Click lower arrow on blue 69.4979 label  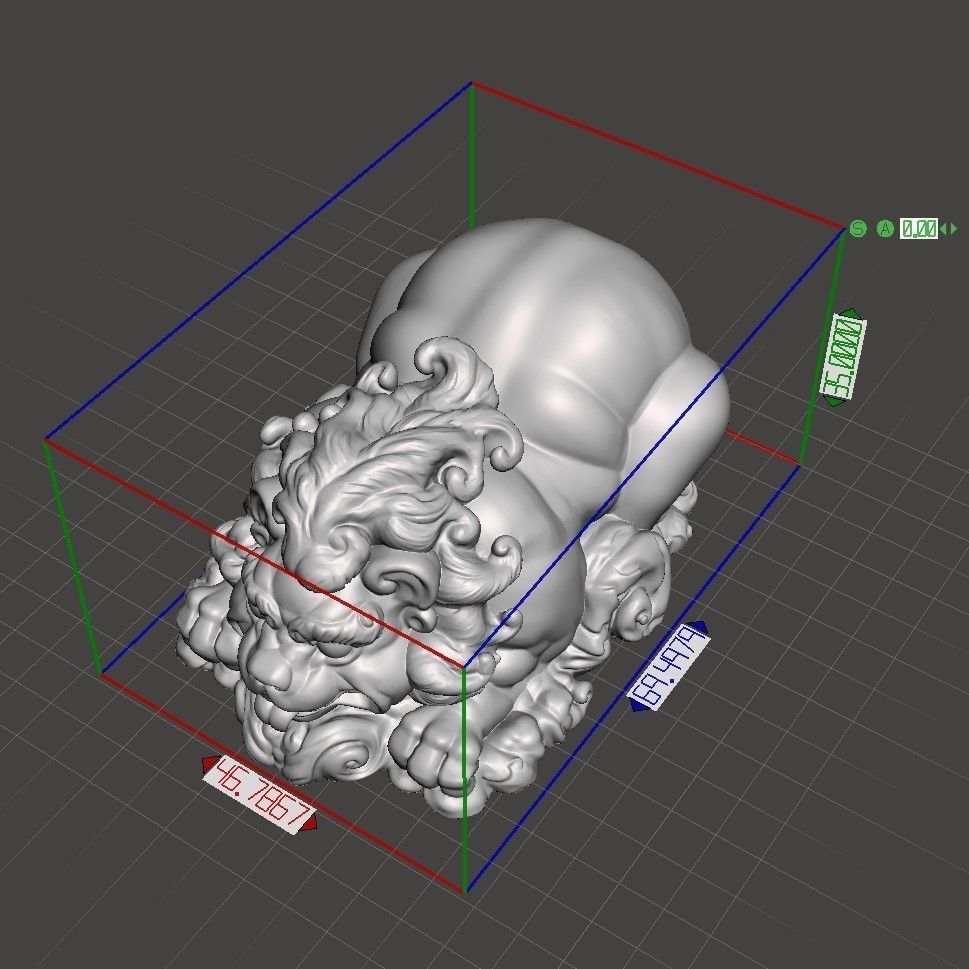pyautogui.click(x=638, y=704)
